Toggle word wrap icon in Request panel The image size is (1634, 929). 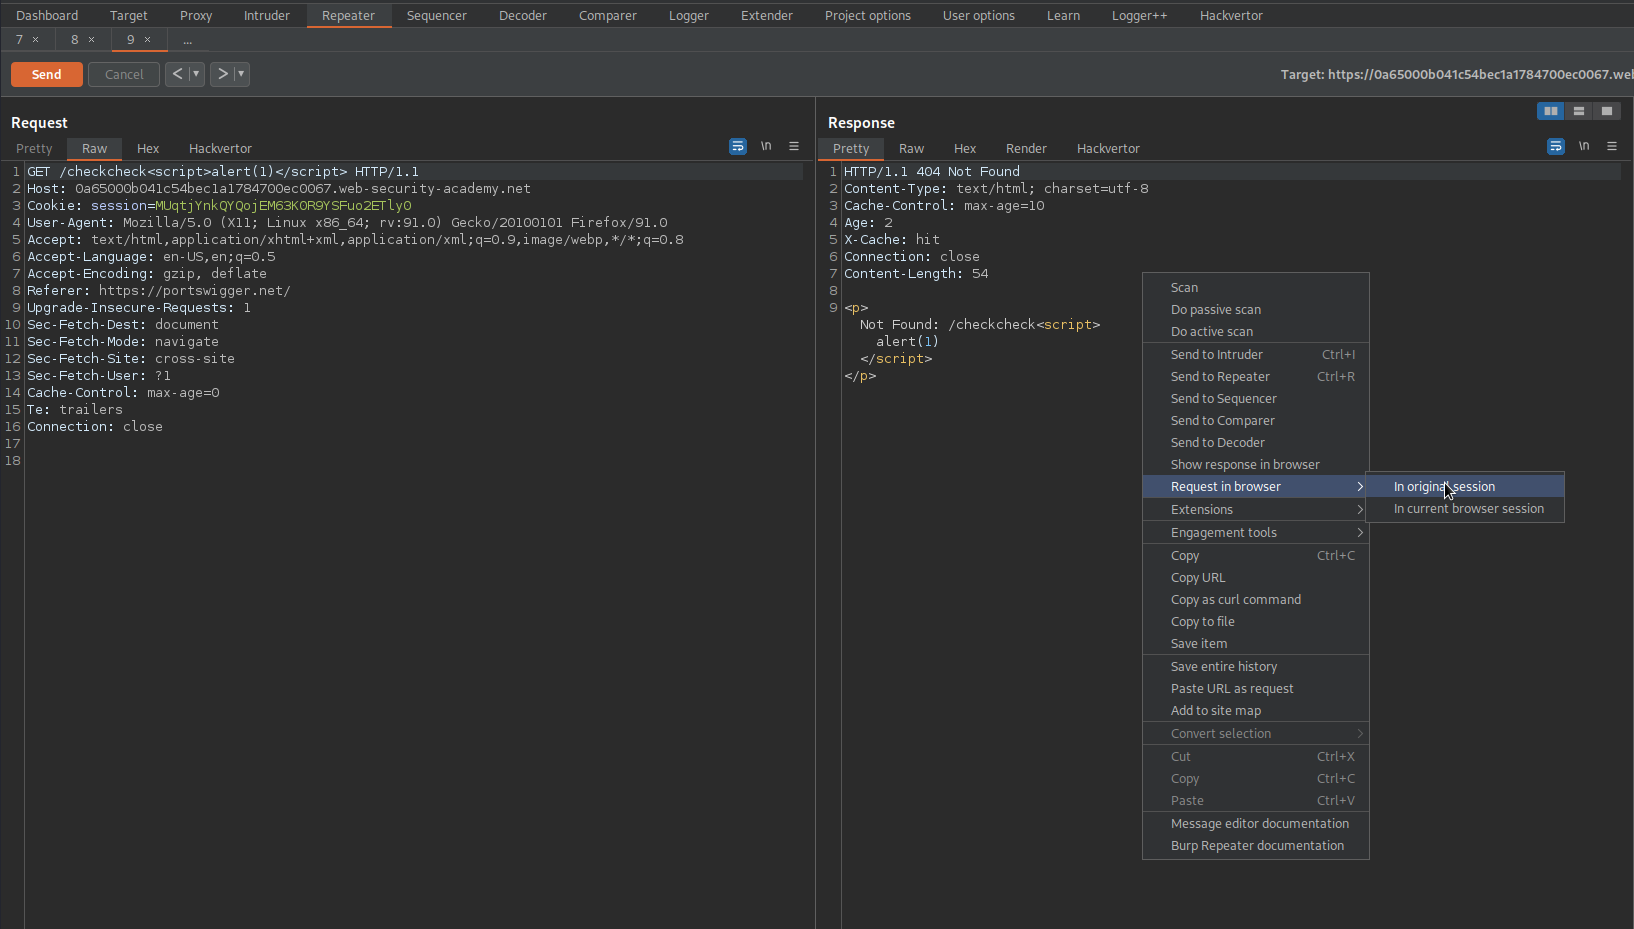738,146
